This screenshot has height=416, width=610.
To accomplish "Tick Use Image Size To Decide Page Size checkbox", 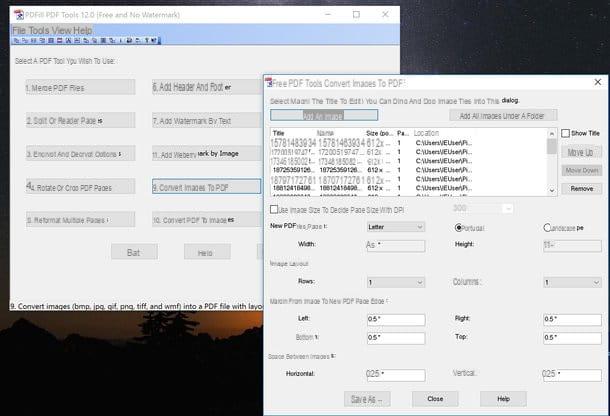I will click(x=274, y=210).
